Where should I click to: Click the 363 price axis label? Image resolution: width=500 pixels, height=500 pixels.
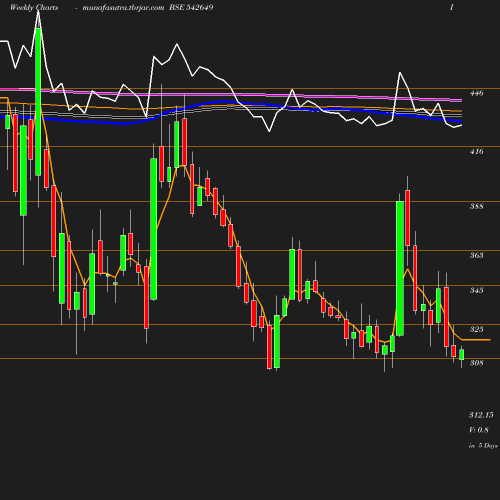click(x=476, y=255)
